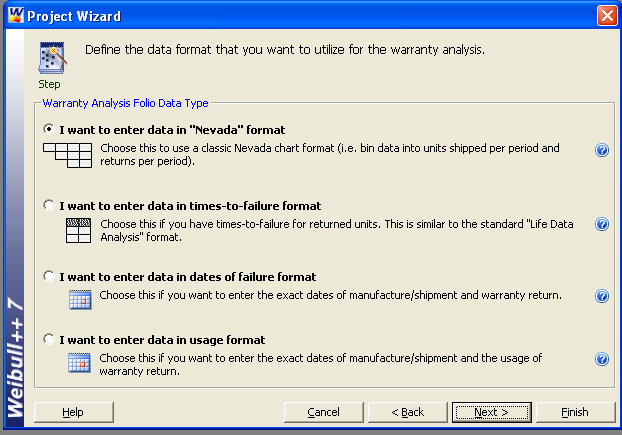Viewport: 622px width, 435px height.
Task: Open help for the times-to-failure option
Action: tap(602, 224)
